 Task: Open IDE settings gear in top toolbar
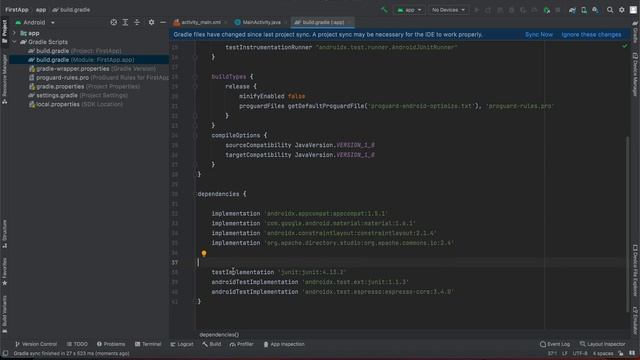click(622, 10)
